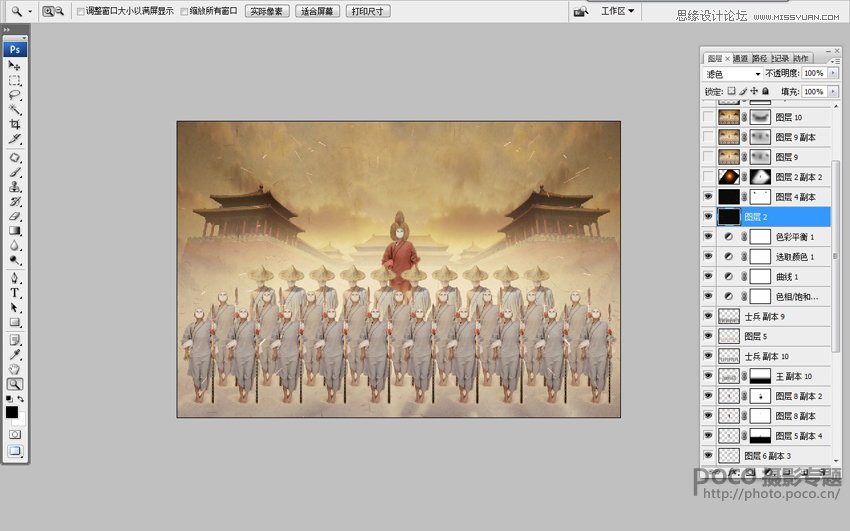The height and width of the screenshot is (531, 850).
Task: Expand the toolbox double-arrow
Action: (x=7, y=29)
